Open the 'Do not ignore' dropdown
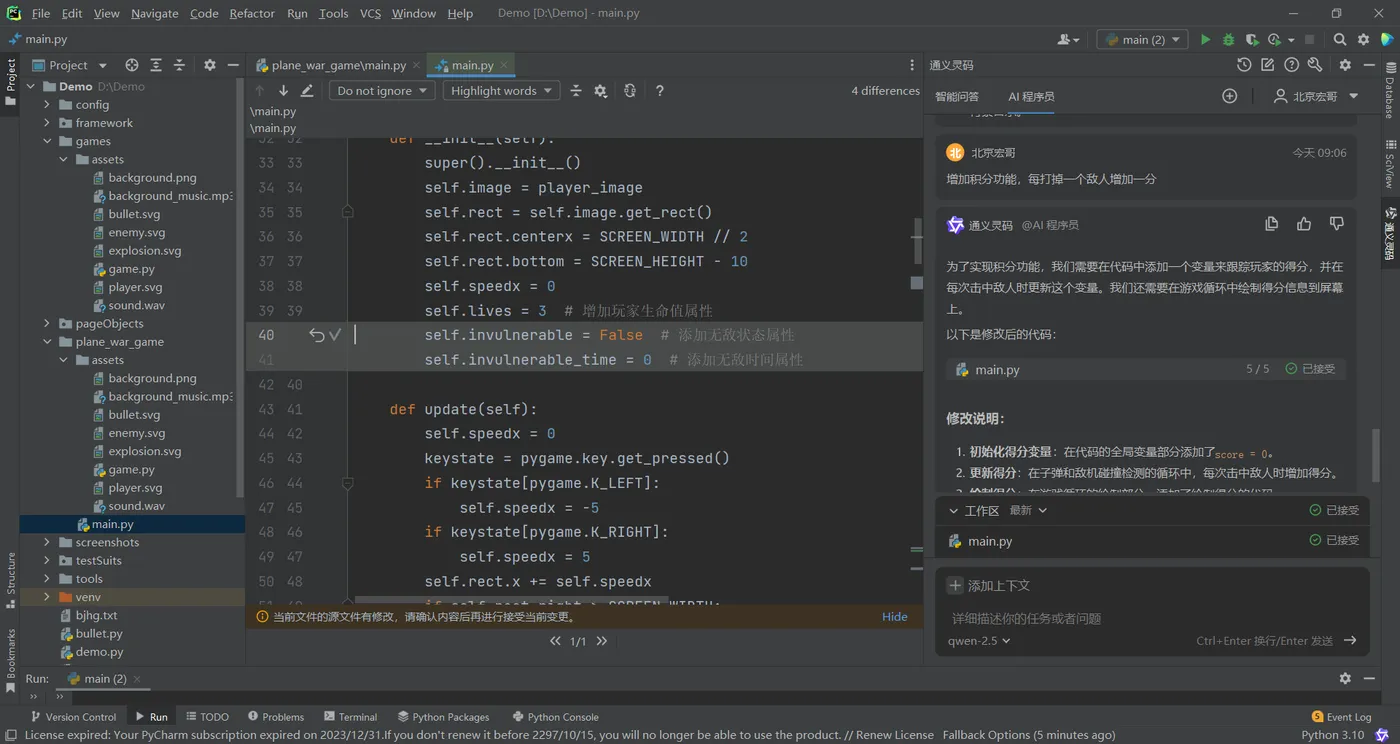 click(x=382, y=91)
